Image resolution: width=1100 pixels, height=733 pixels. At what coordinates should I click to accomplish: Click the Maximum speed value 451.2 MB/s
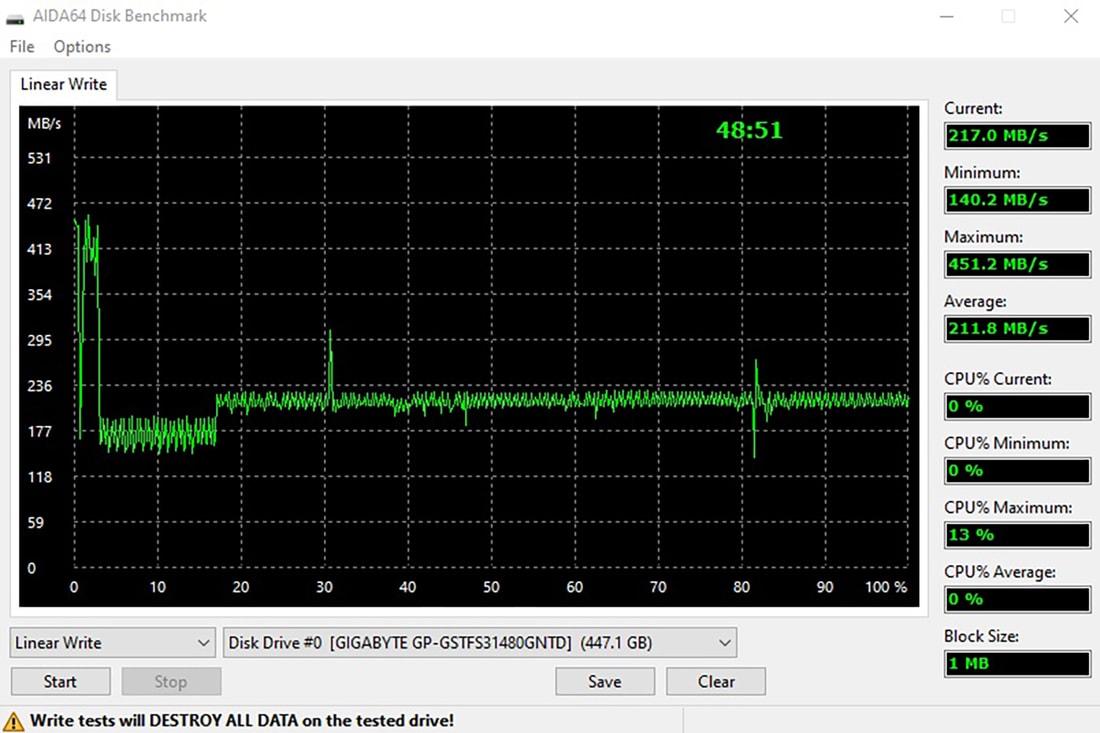pos(1017,264)
